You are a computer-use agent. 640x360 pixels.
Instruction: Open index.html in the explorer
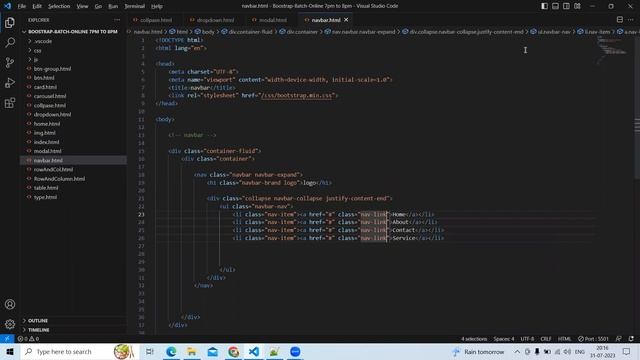click(x=47, y=142)
